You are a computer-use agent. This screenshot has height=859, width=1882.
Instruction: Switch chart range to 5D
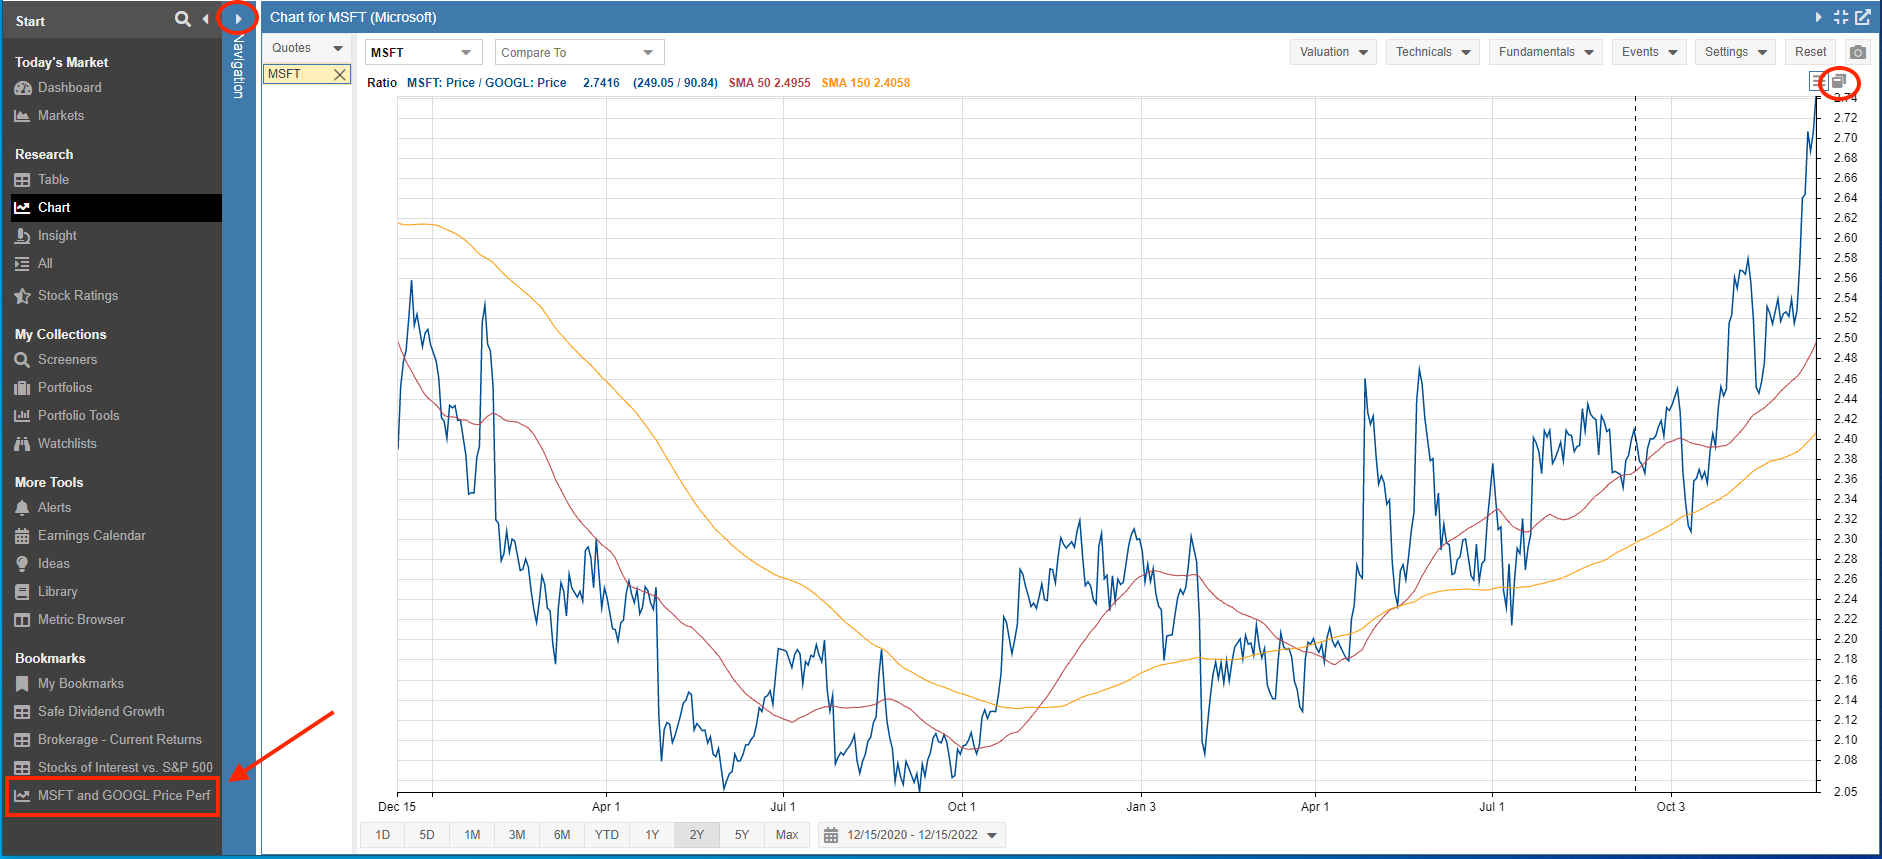point(427,835)
